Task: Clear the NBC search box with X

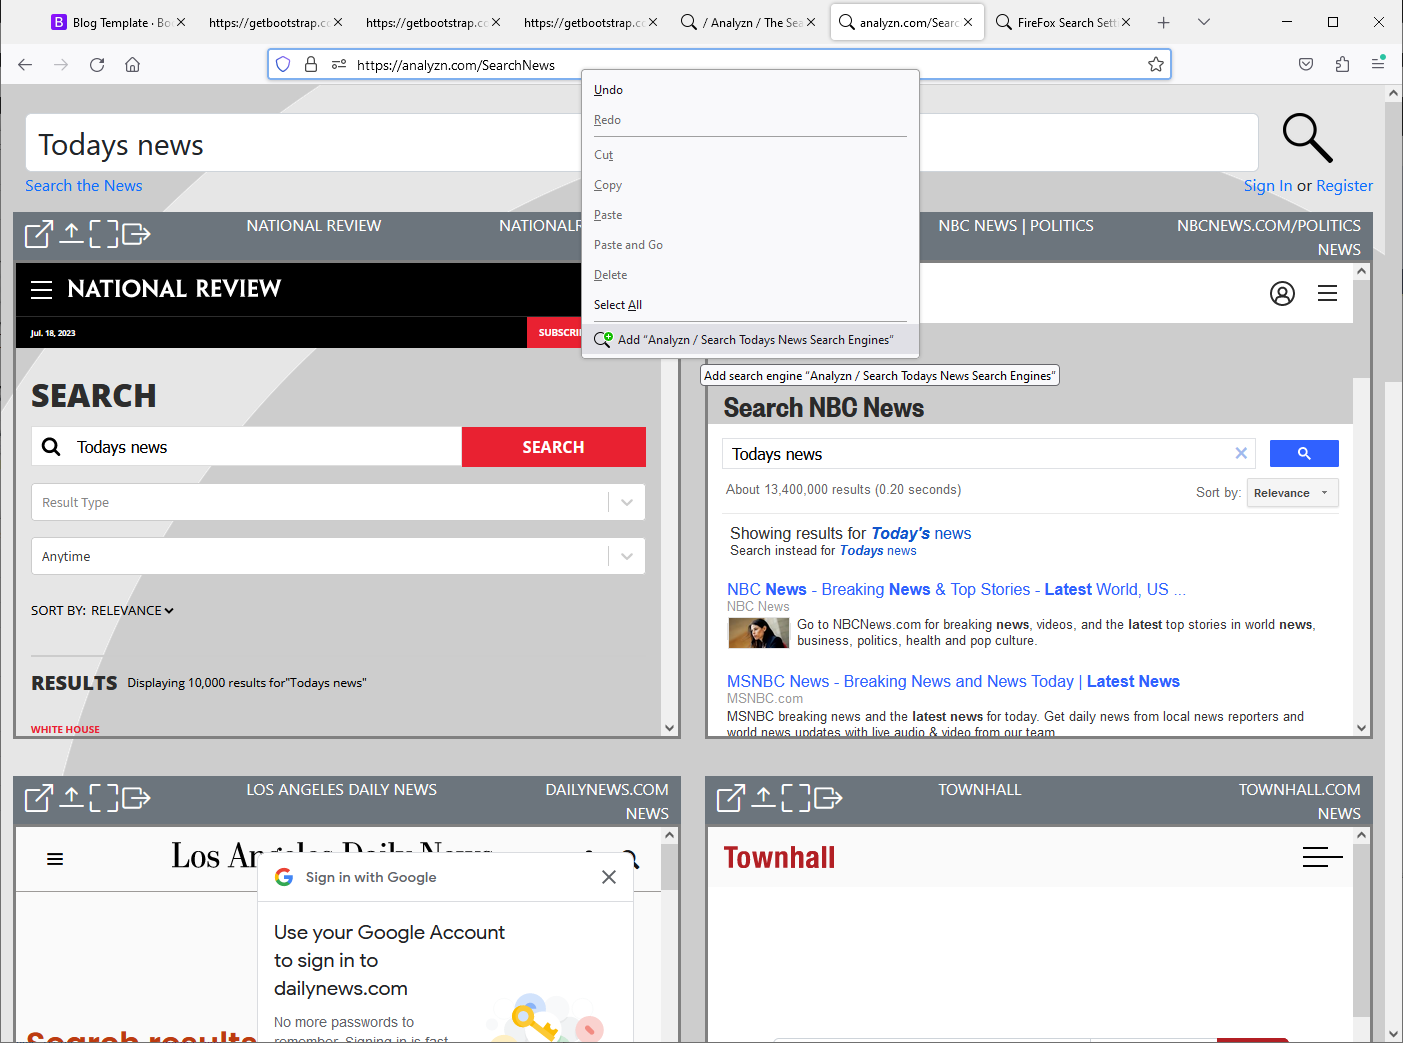Action: tap(1241, 453)
